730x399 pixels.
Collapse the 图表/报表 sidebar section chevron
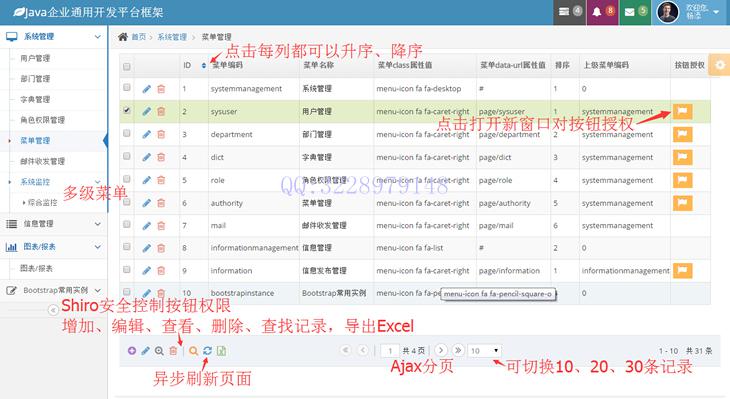click(98, 247)
